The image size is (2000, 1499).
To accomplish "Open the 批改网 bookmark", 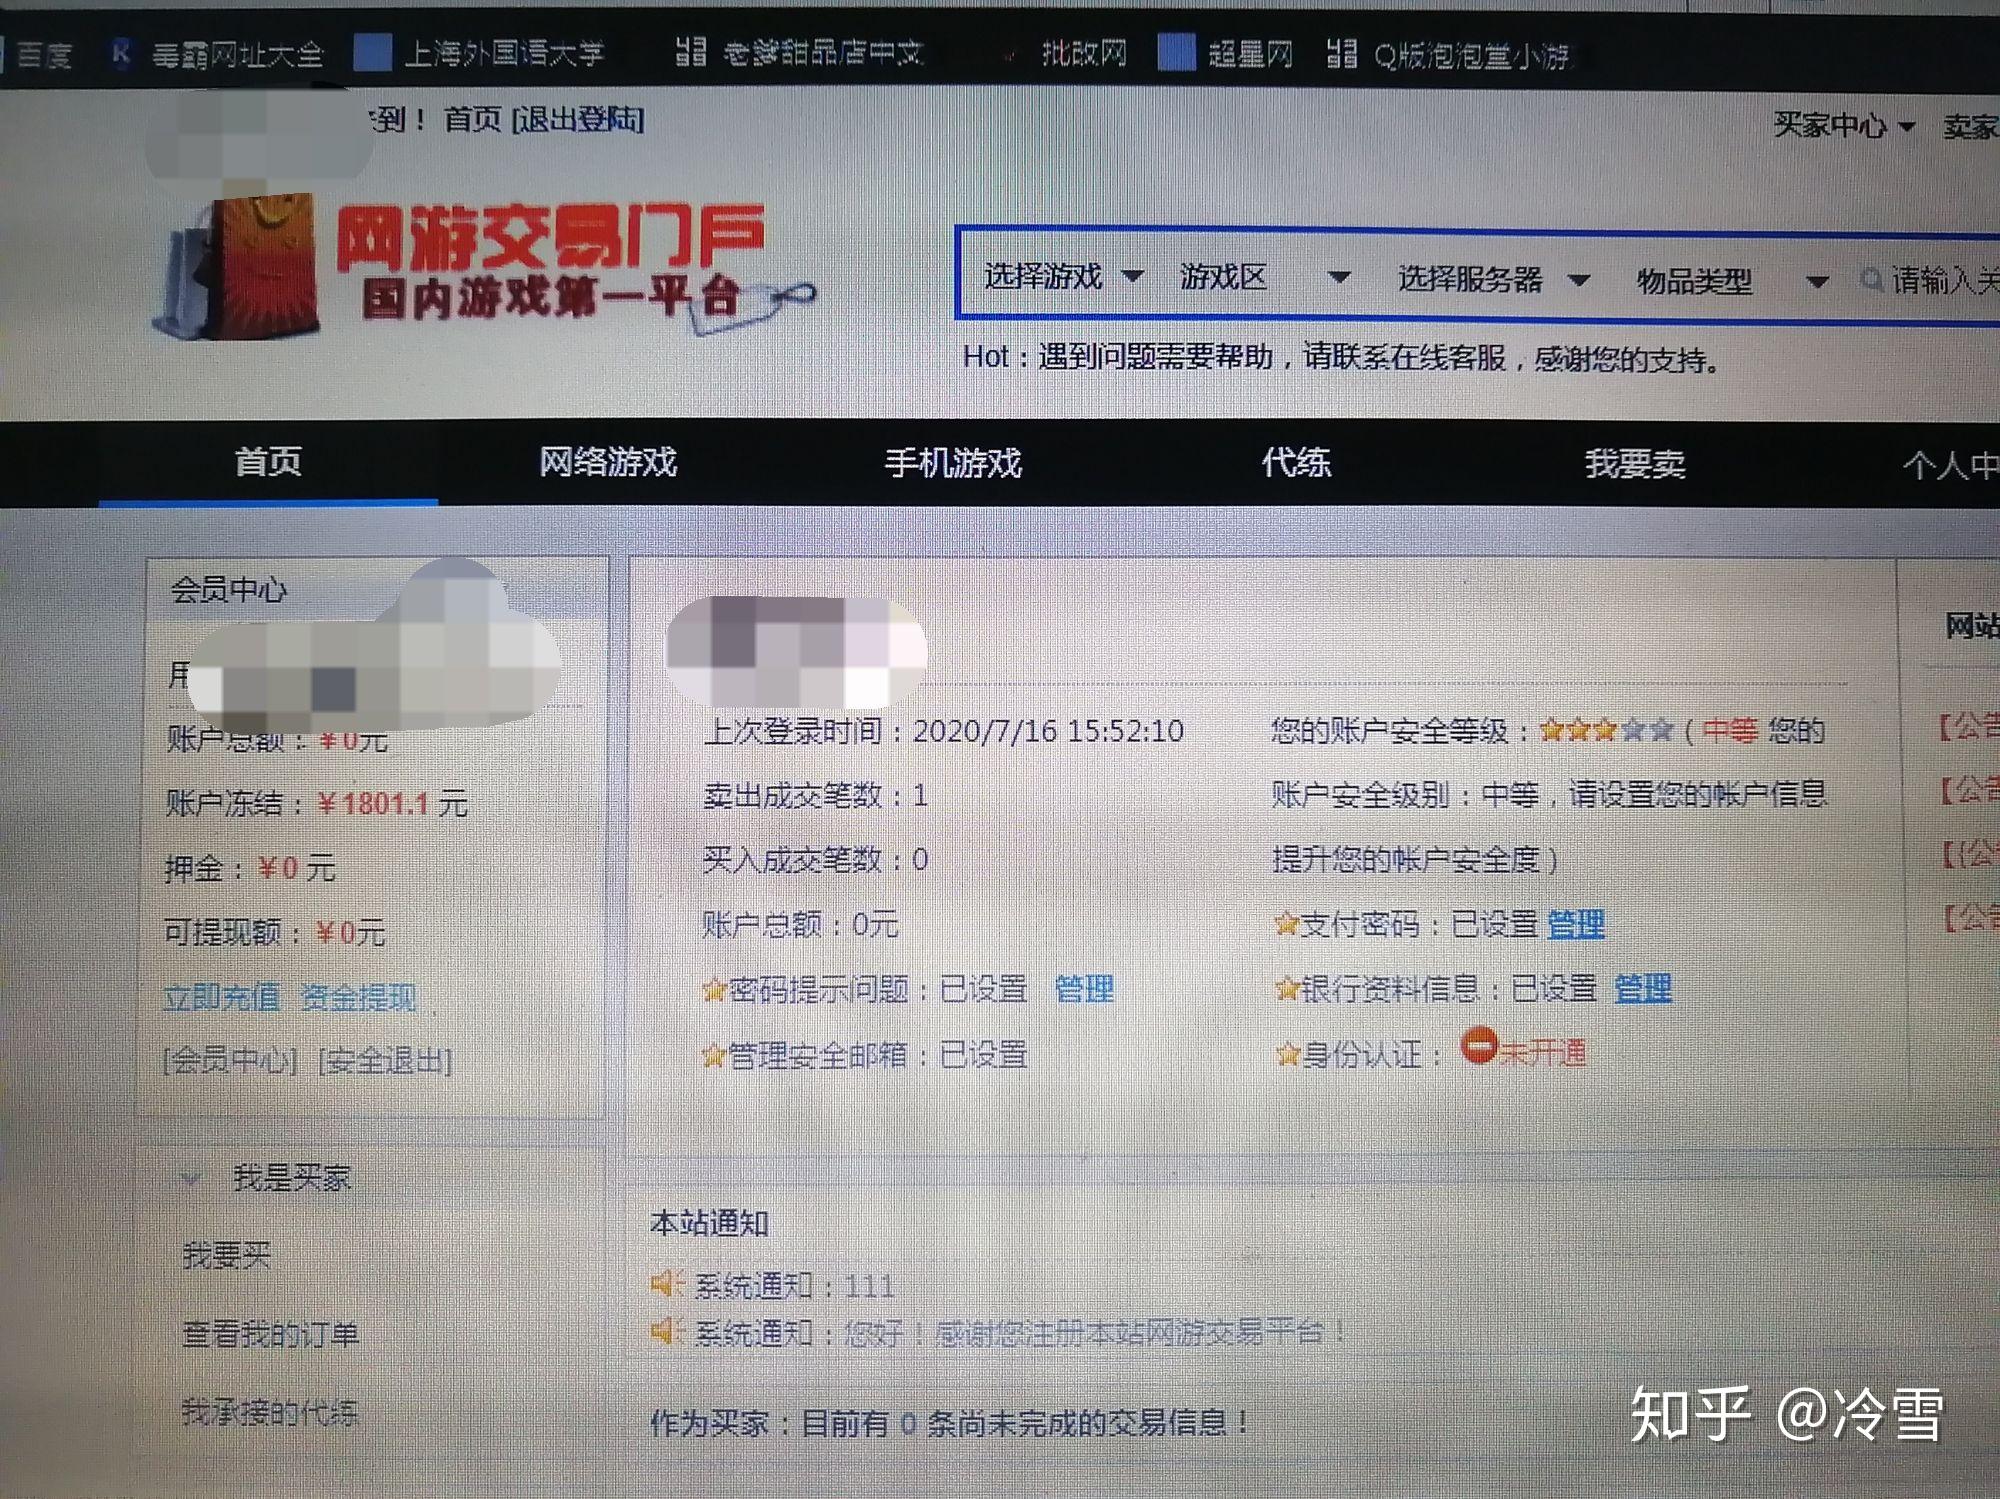I will (x=1084, y=52).
